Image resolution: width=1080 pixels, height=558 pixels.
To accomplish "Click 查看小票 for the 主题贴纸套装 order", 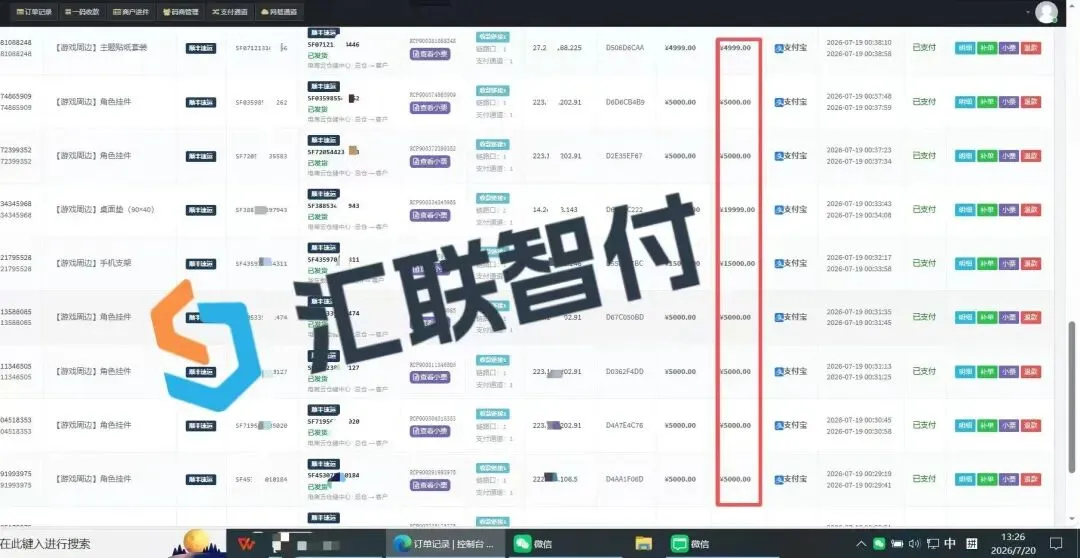I will [x=430, y=54].
